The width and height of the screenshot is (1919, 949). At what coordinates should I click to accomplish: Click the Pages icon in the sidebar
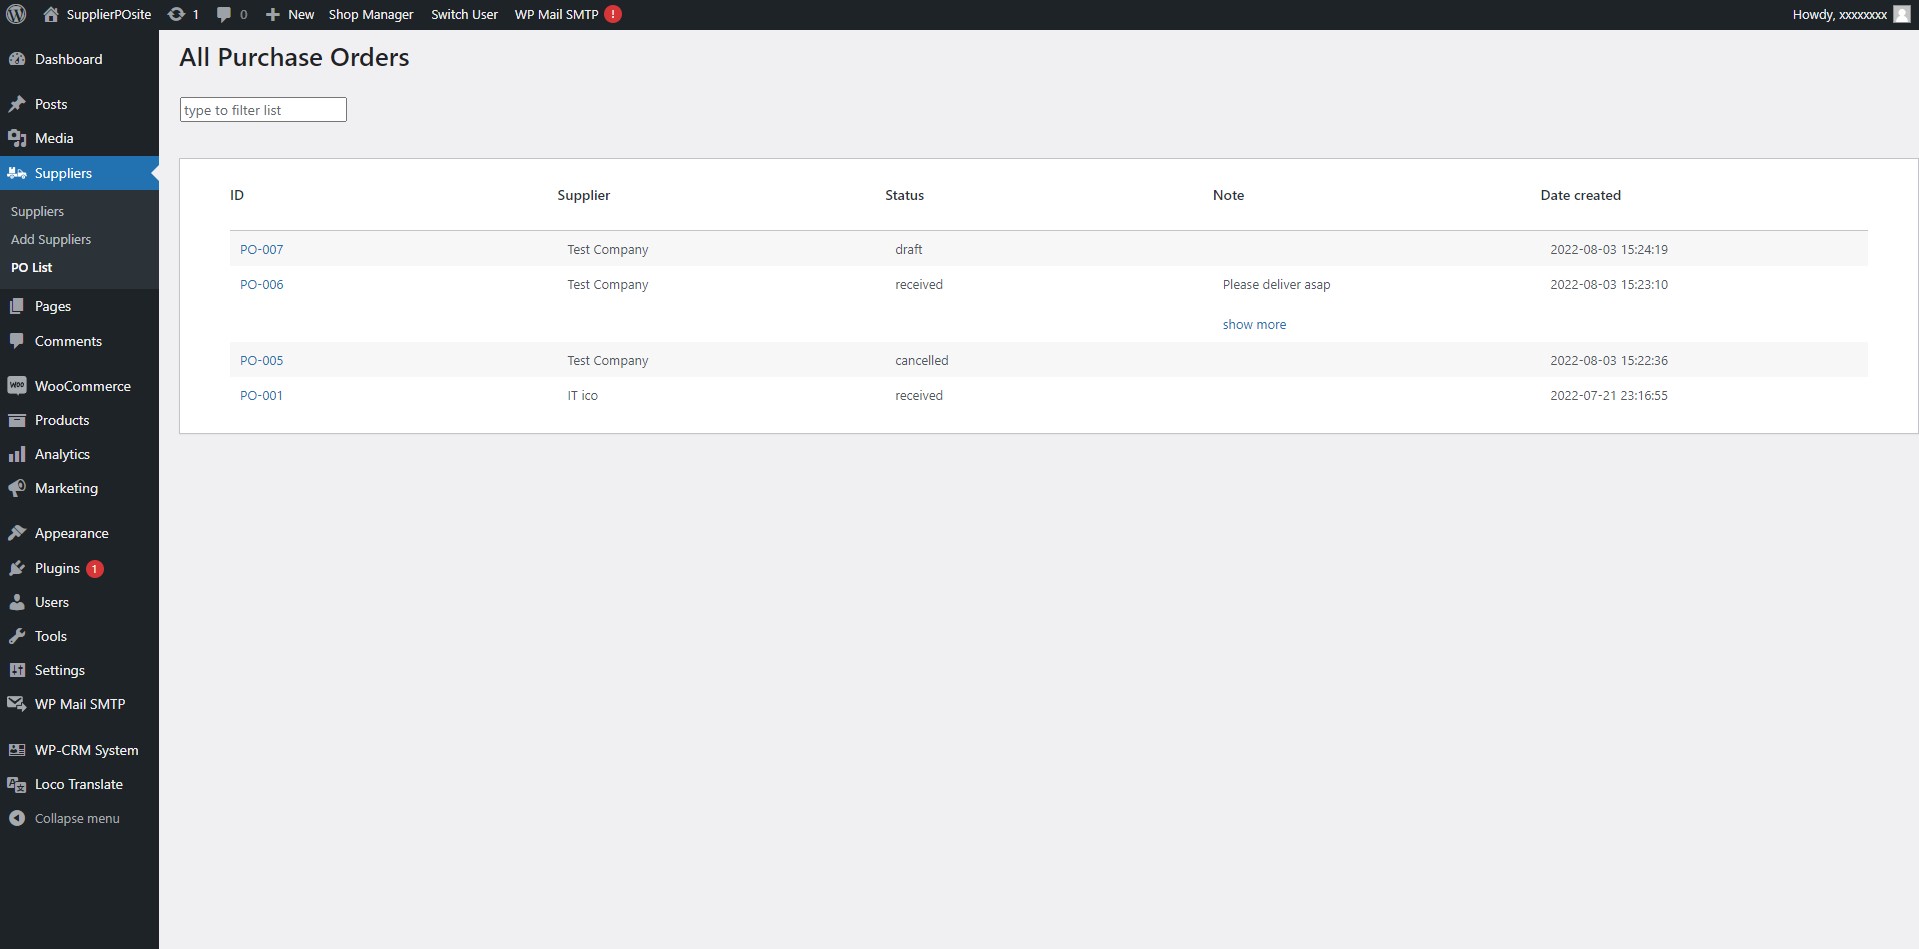point(17,306)
